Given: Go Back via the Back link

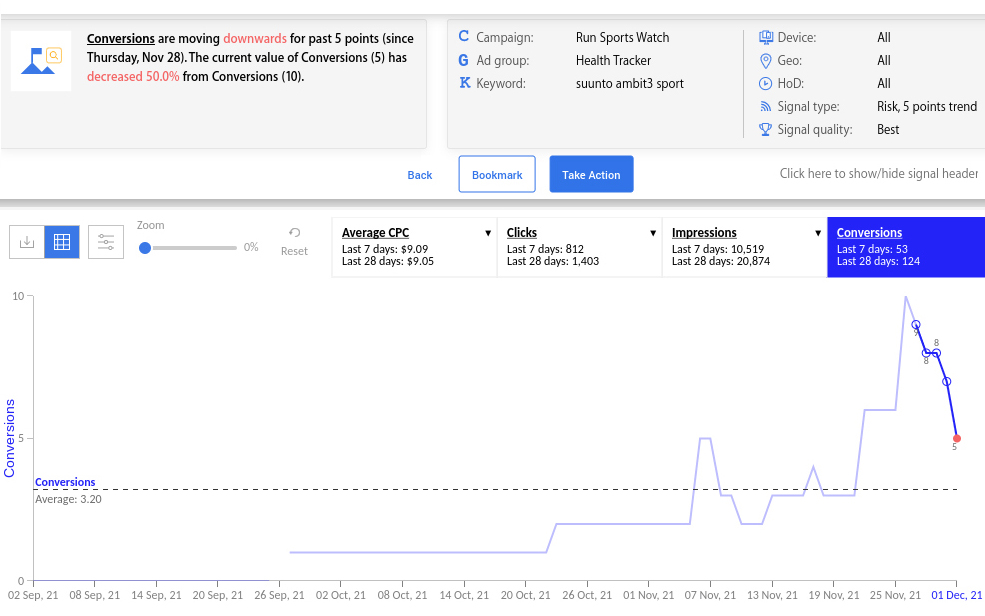Looking at the screenshot, I should click(420, 175).
